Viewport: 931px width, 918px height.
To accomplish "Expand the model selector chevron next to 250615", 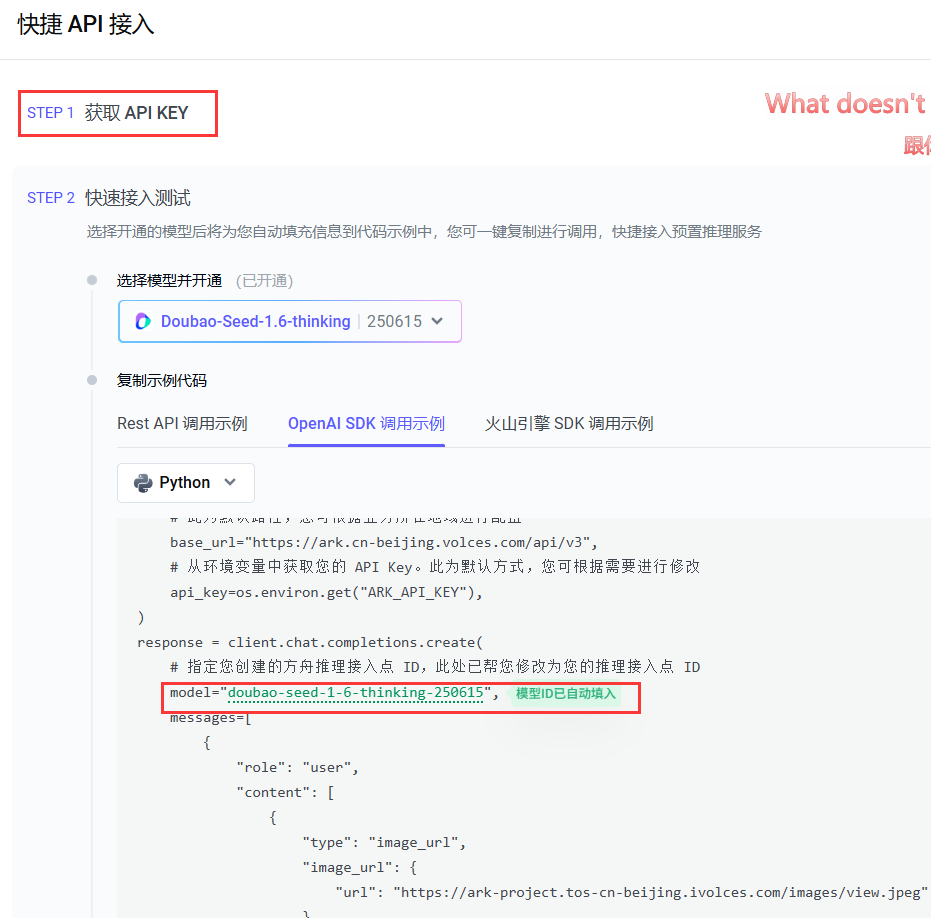I will (x=436, y=322).
